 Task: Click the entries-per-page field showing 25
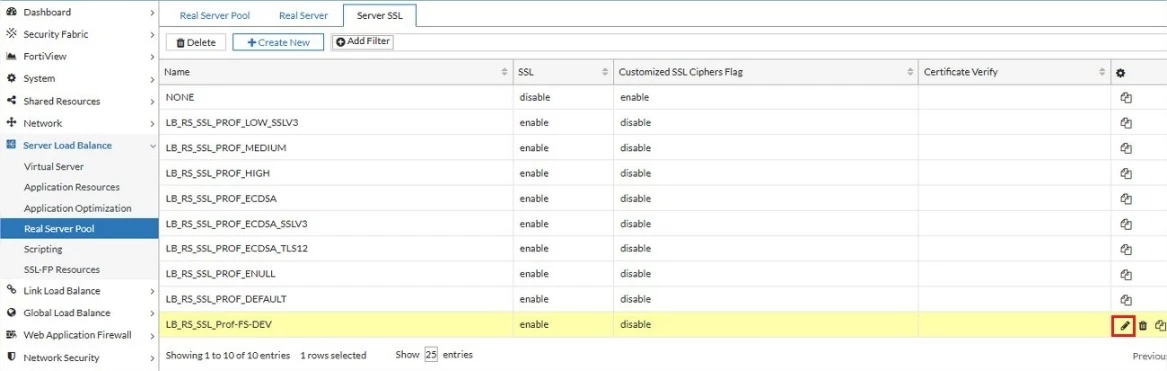tap(431, 355)
